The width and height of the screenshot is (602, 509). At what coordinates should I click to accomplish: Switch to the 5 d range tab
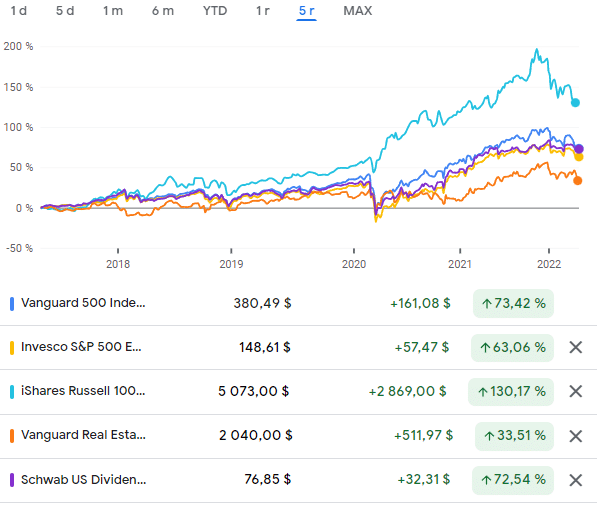[x=65, y=11]
